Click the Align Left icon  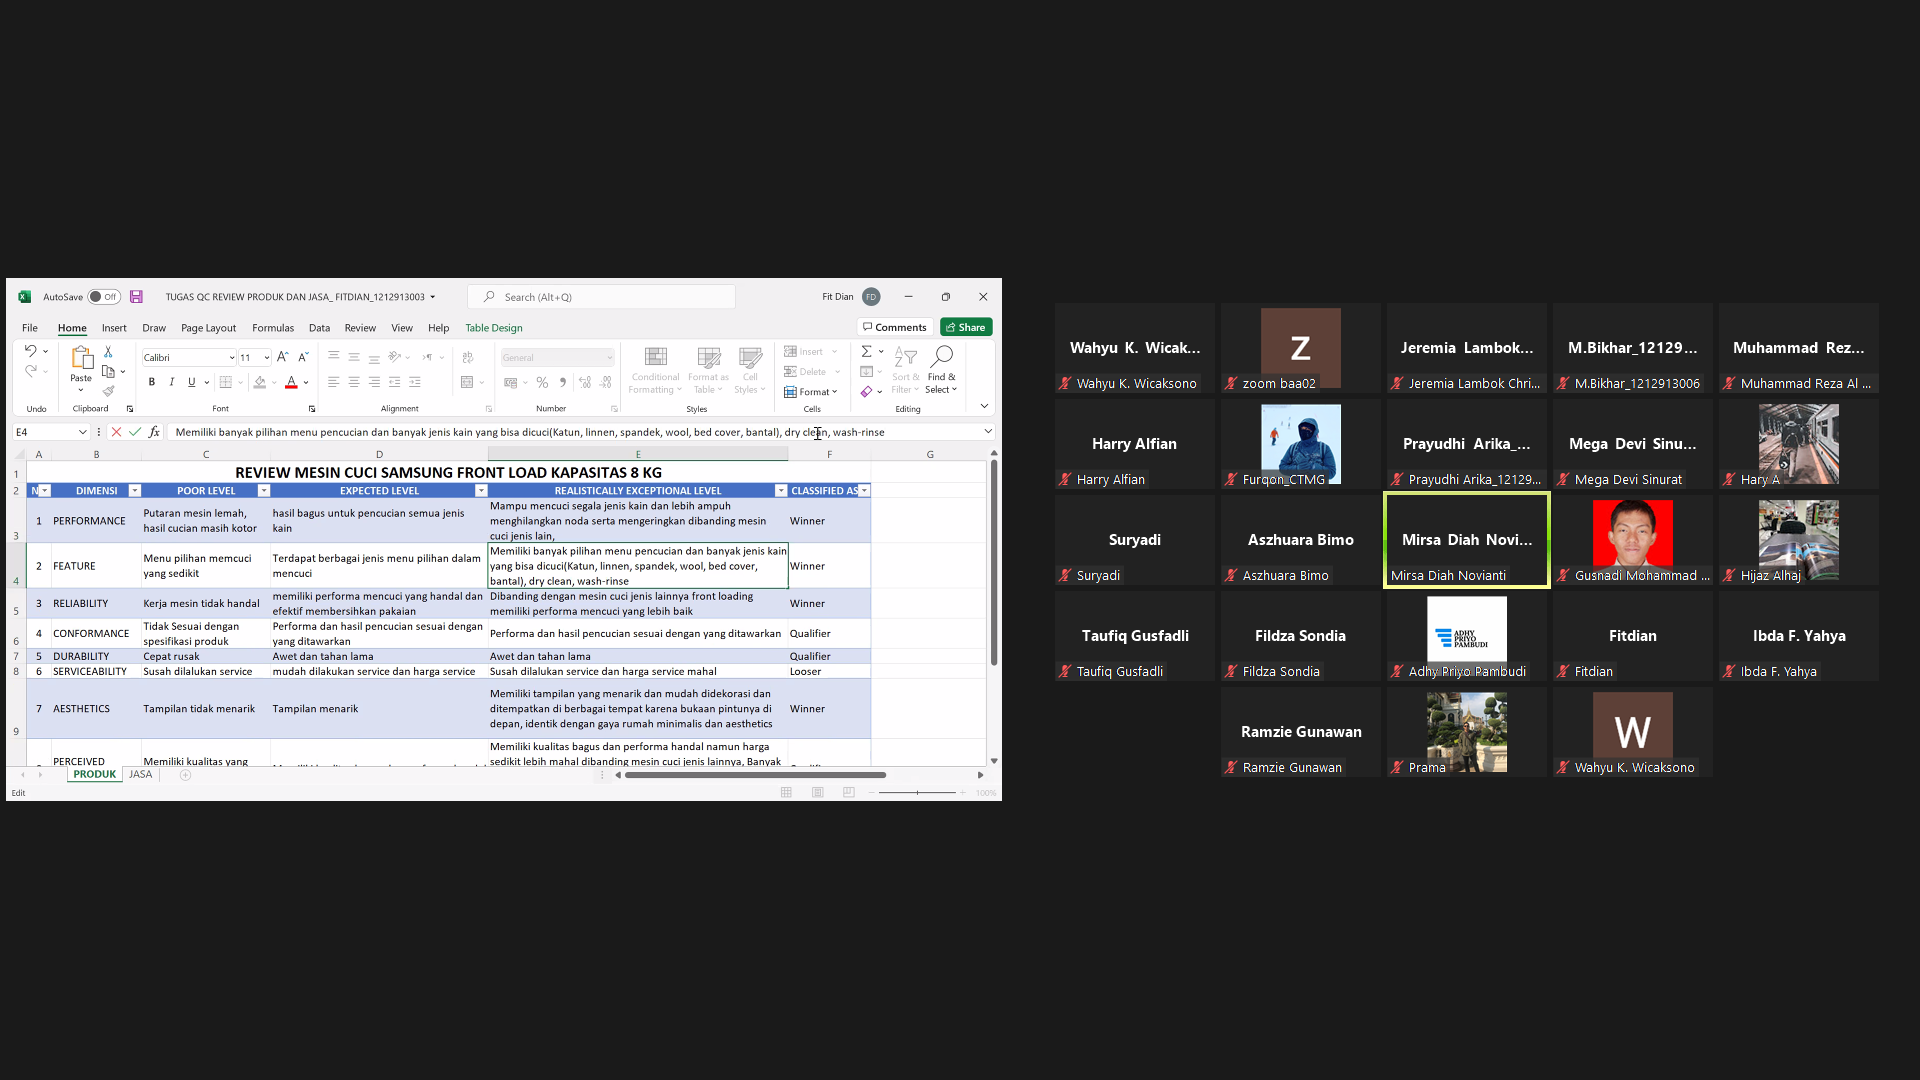pos(334,382)
